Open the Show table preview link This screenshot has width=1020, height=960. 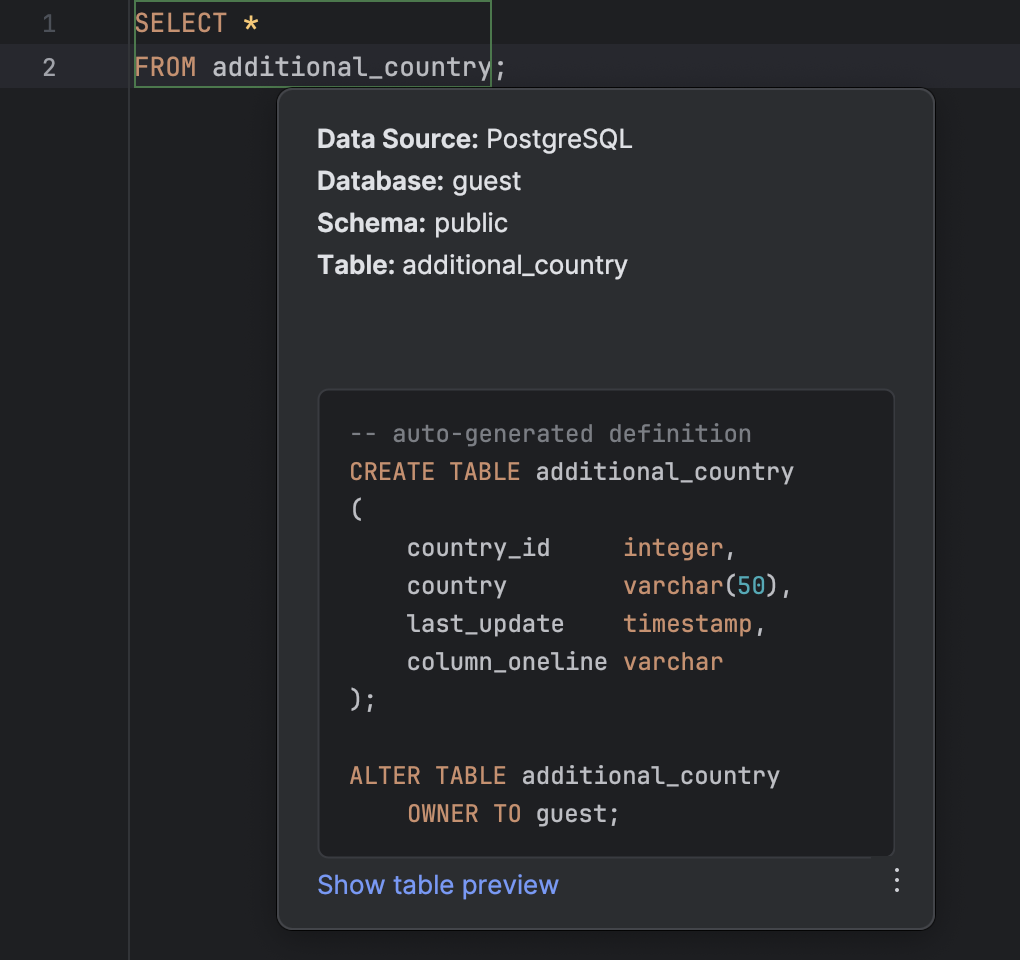[437, 885]
